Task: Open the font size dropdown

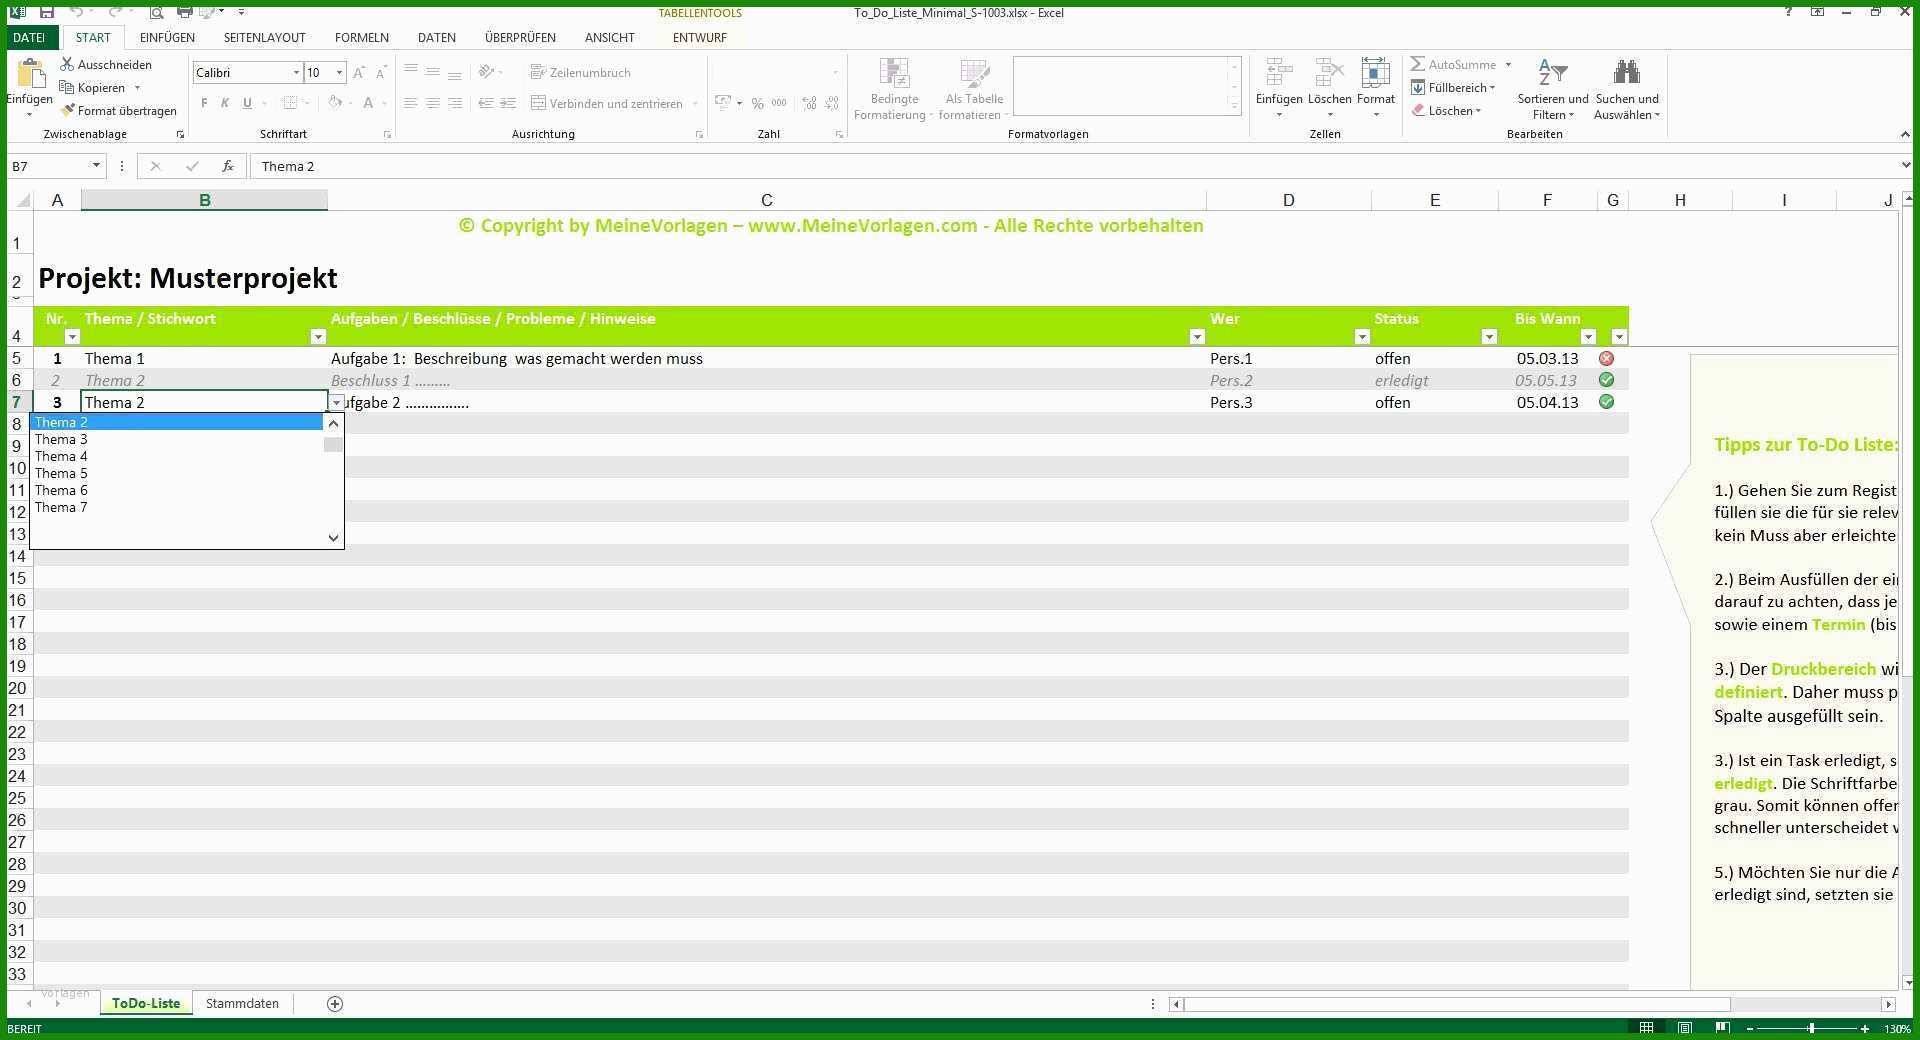Action: (x=338, y=72)
